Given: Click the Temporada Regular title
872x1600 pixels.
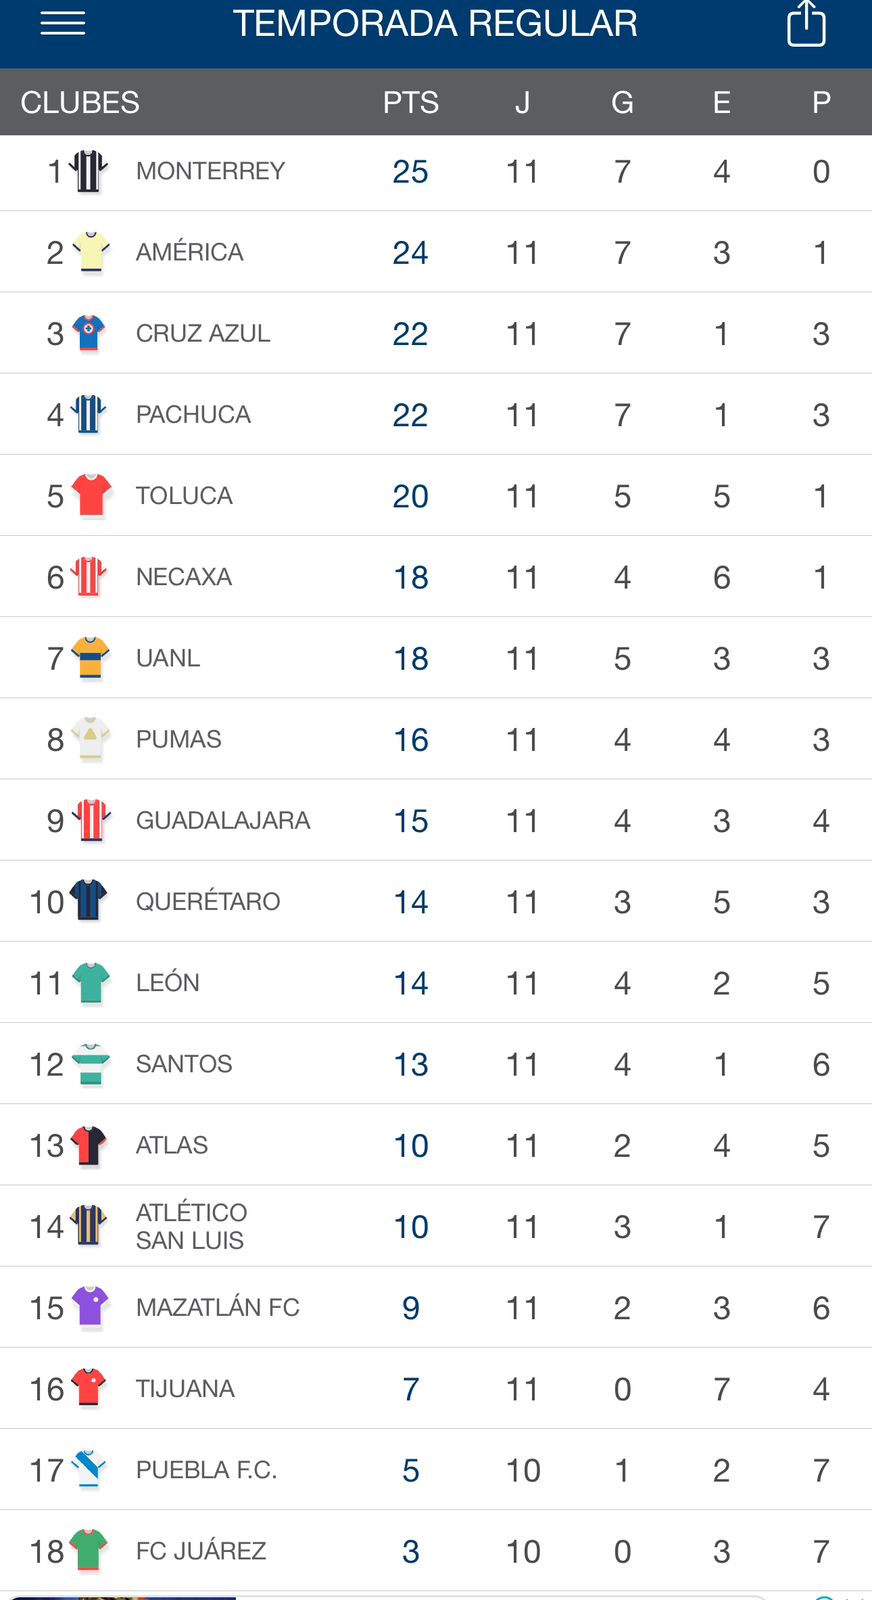Looking at the screenshot, I should (435, 24).
